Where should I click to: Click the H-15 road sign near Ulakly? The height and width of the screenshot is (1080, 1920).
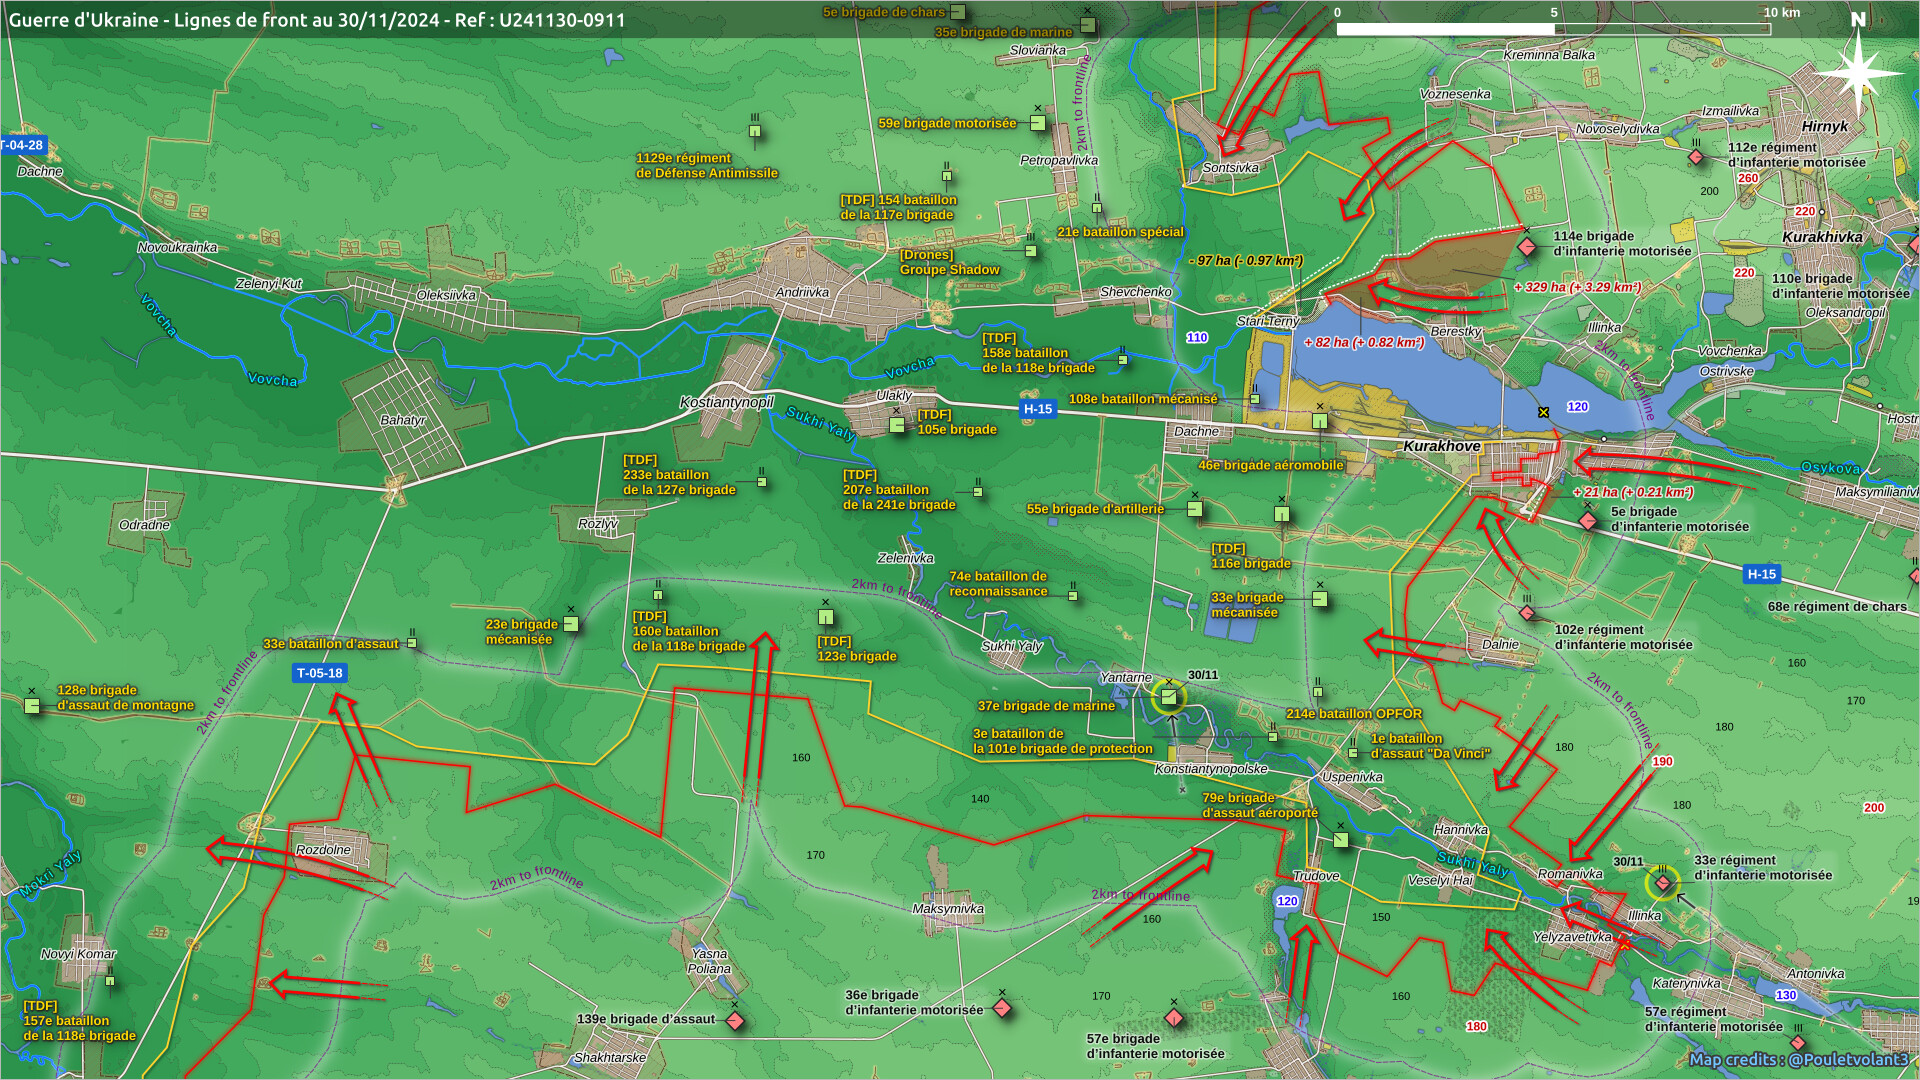[1037, 409]
